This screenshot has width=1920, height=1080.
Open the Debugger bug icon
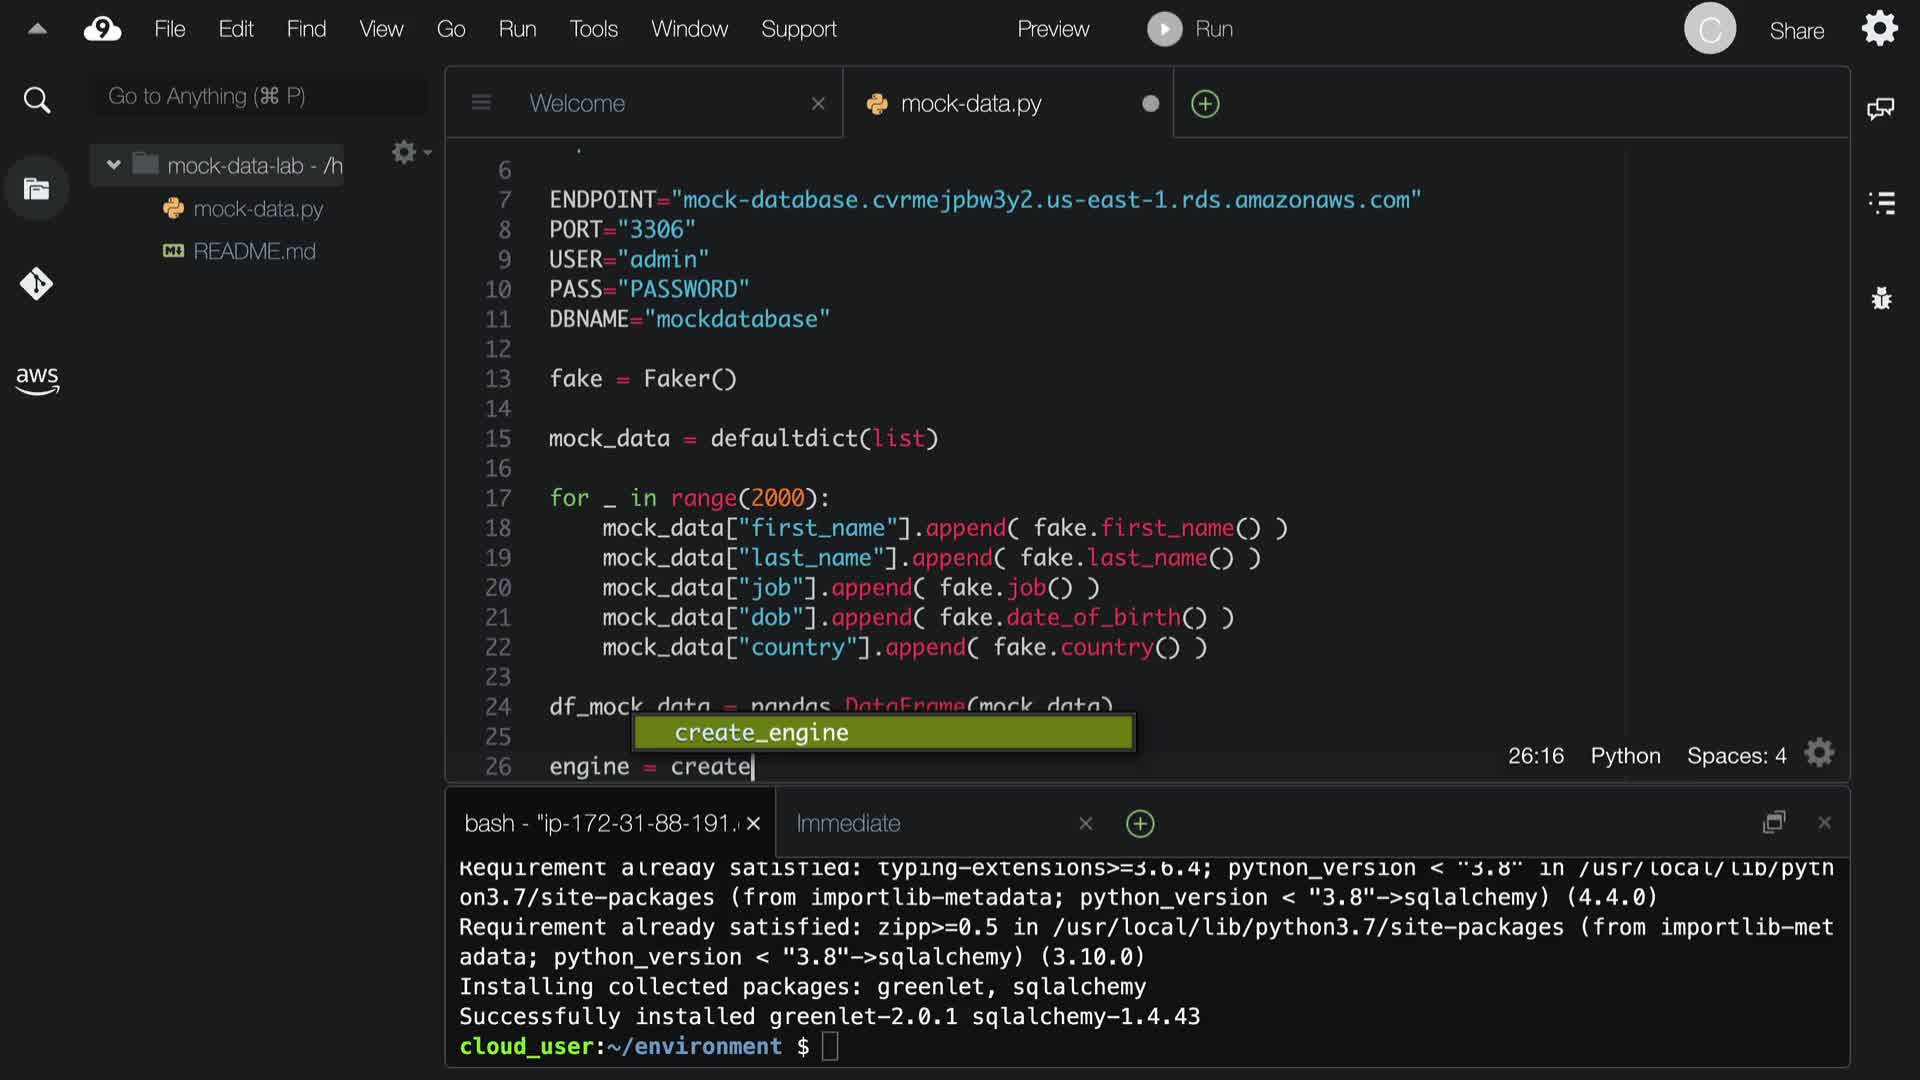(x=1881, y=298)
